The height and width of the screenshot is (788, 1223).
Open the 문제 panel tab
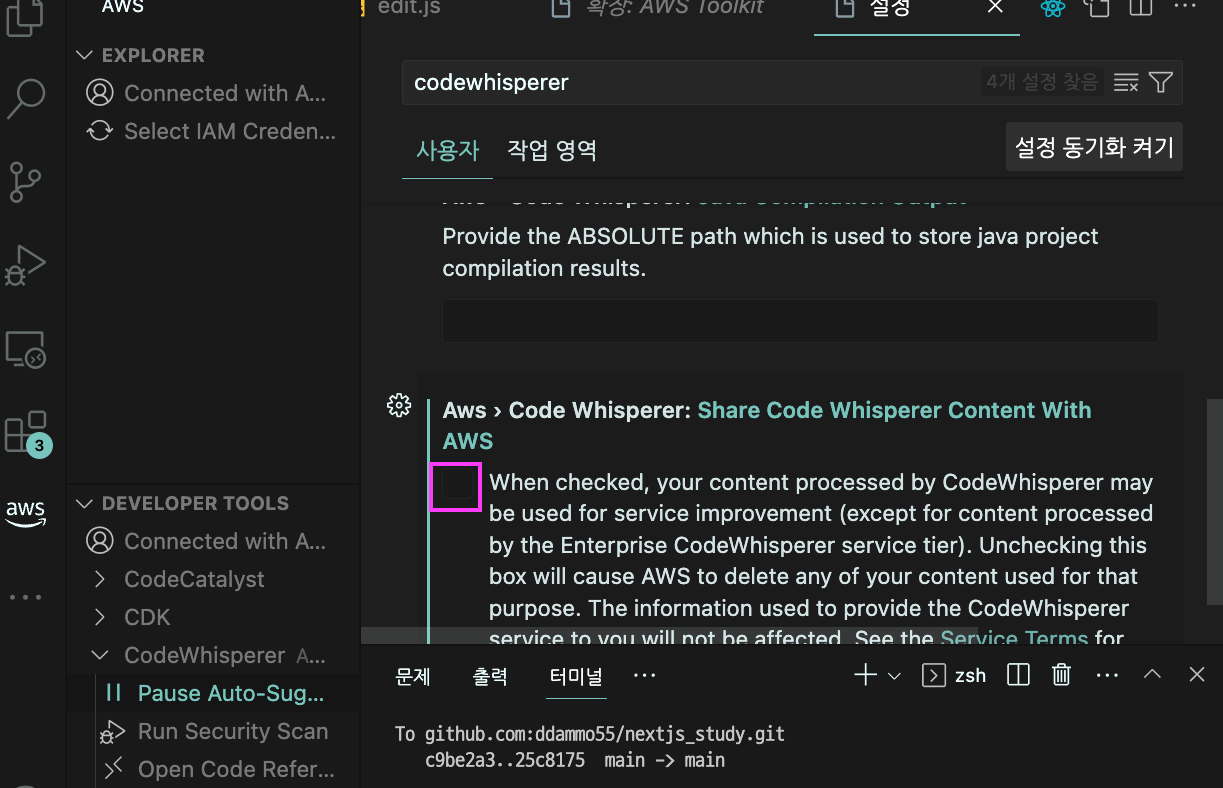(x=413, y=676)
